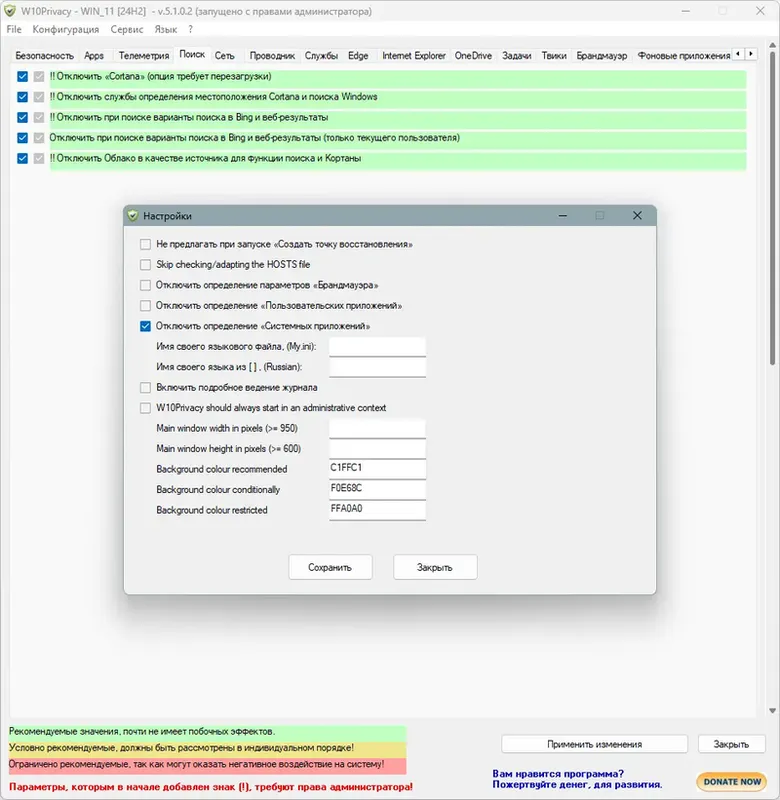Close the Настройки dialog with X
This screenshot has height=800, width=780.
[637, 215]
